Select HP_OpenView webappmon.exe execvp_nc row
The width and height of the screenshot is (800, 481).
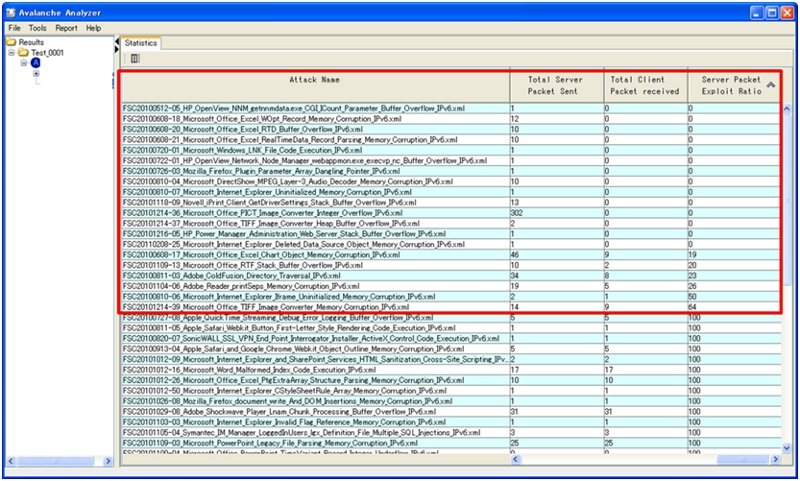point(451,161)
